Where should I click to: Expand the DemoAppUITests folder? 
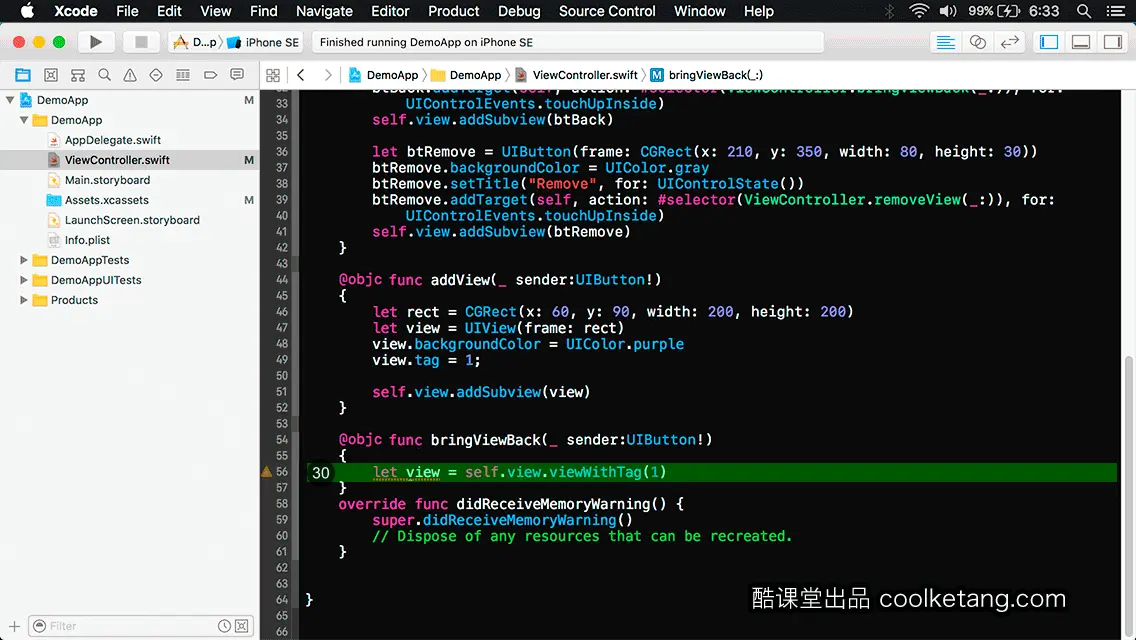point(24,280)
